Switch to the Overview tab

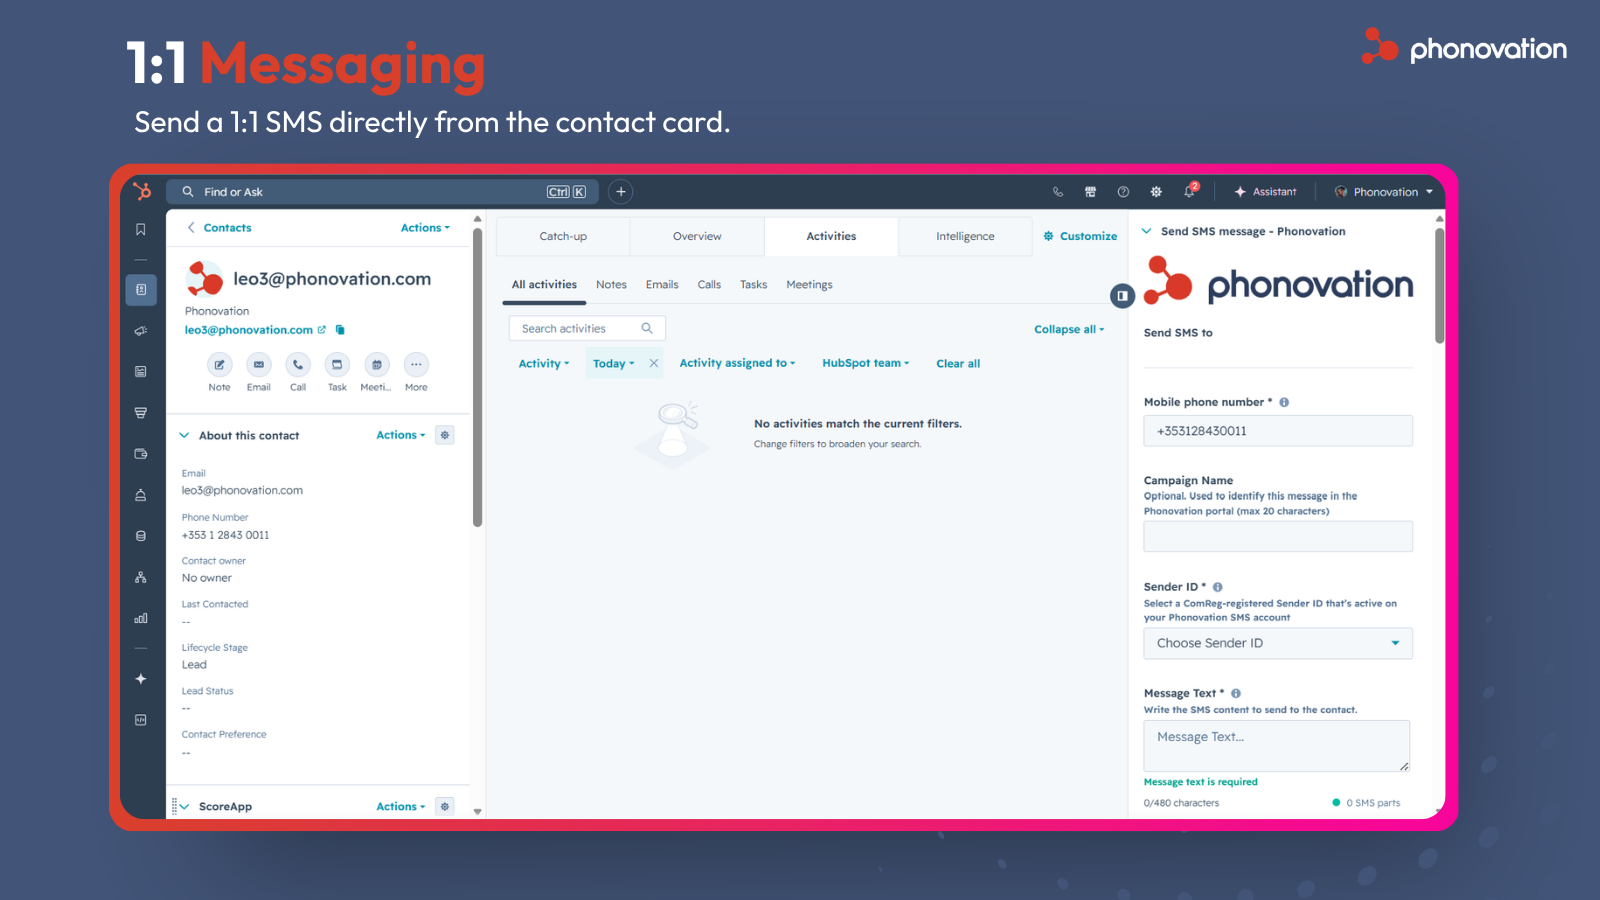point(697,237)
